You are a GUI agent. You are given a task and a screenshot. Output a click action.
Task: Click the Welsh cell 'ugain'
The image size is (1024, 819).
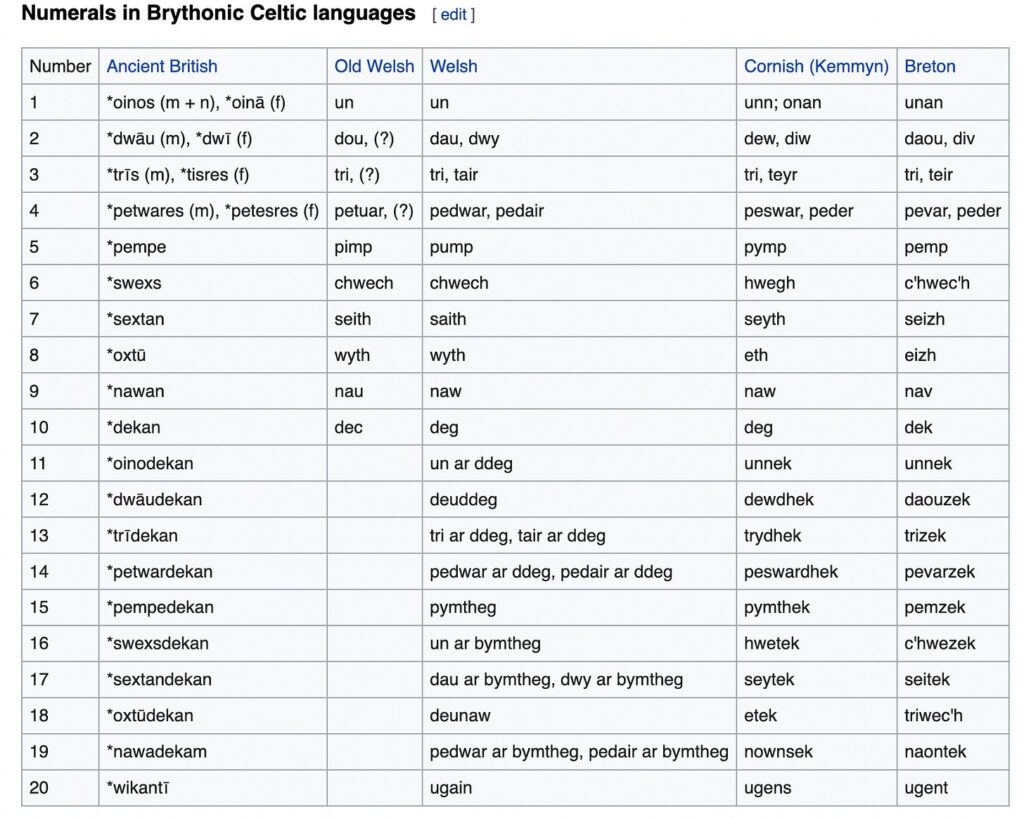451,788
